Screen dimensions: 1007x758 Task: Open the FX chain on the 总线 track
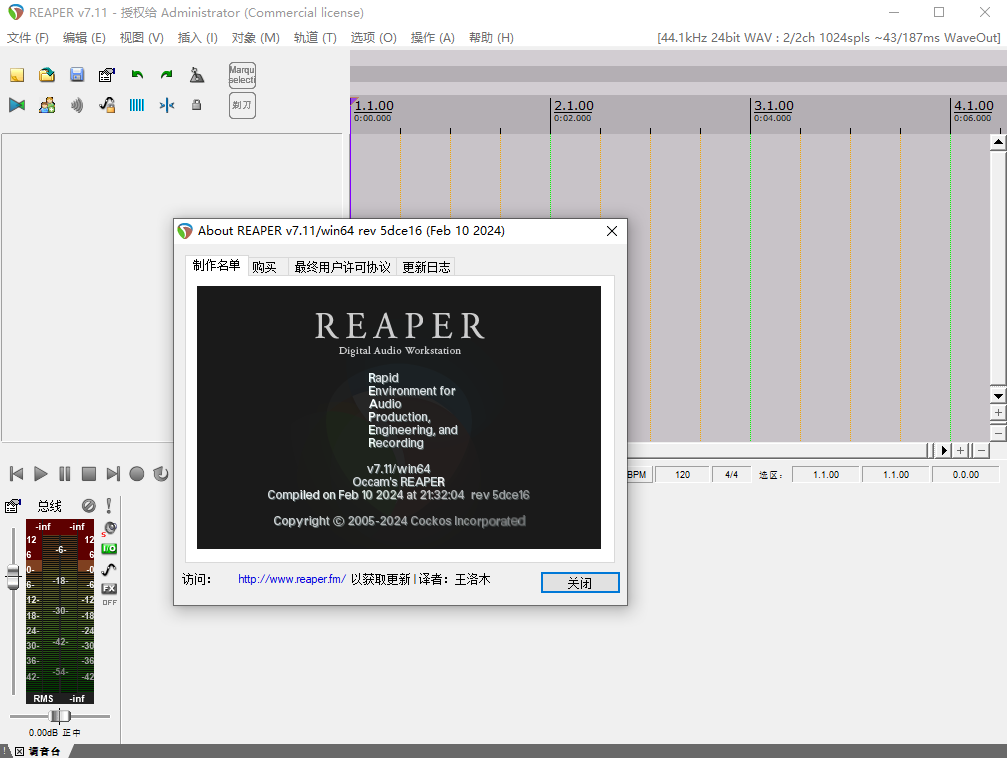point(108,589)
